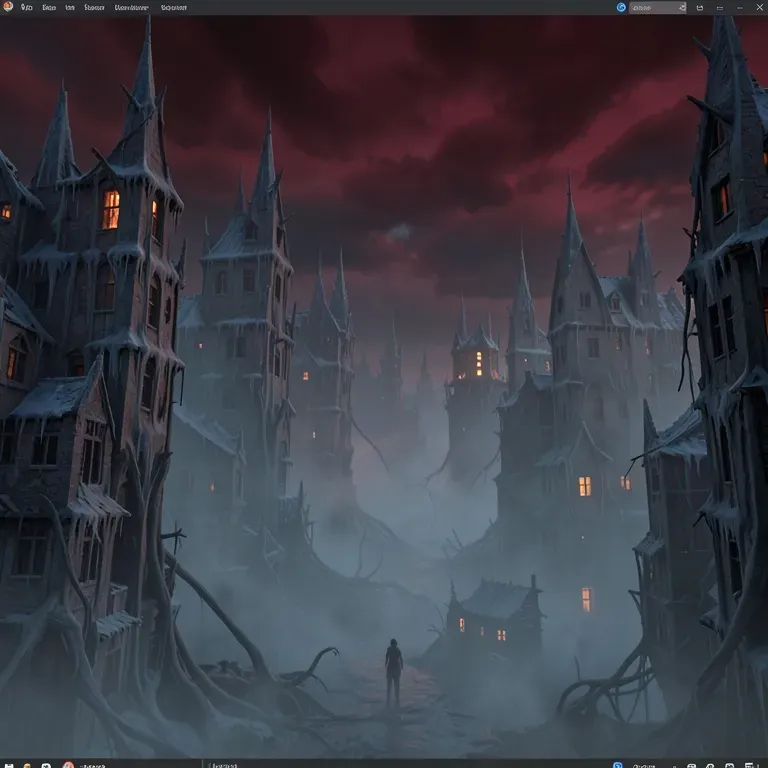Click the red circular icon in the bottom bar
This screenshot has height=768, width=768.
tap(68, 765)
